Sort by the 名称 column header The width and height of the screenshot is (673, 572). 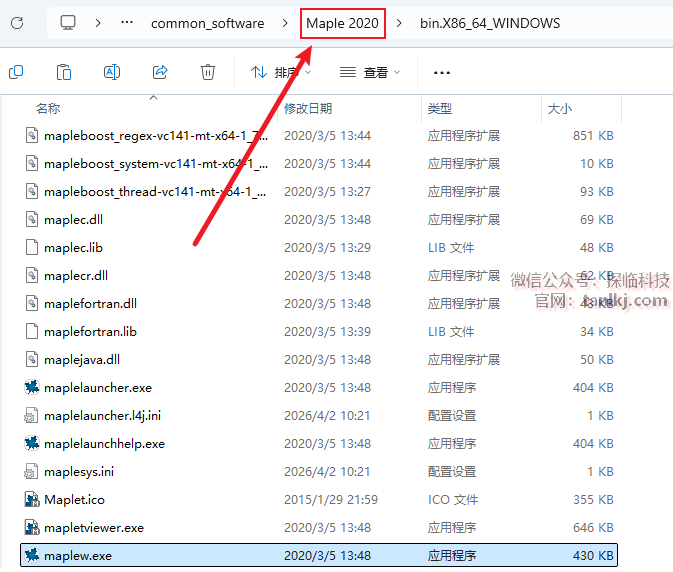coord(48,109)
